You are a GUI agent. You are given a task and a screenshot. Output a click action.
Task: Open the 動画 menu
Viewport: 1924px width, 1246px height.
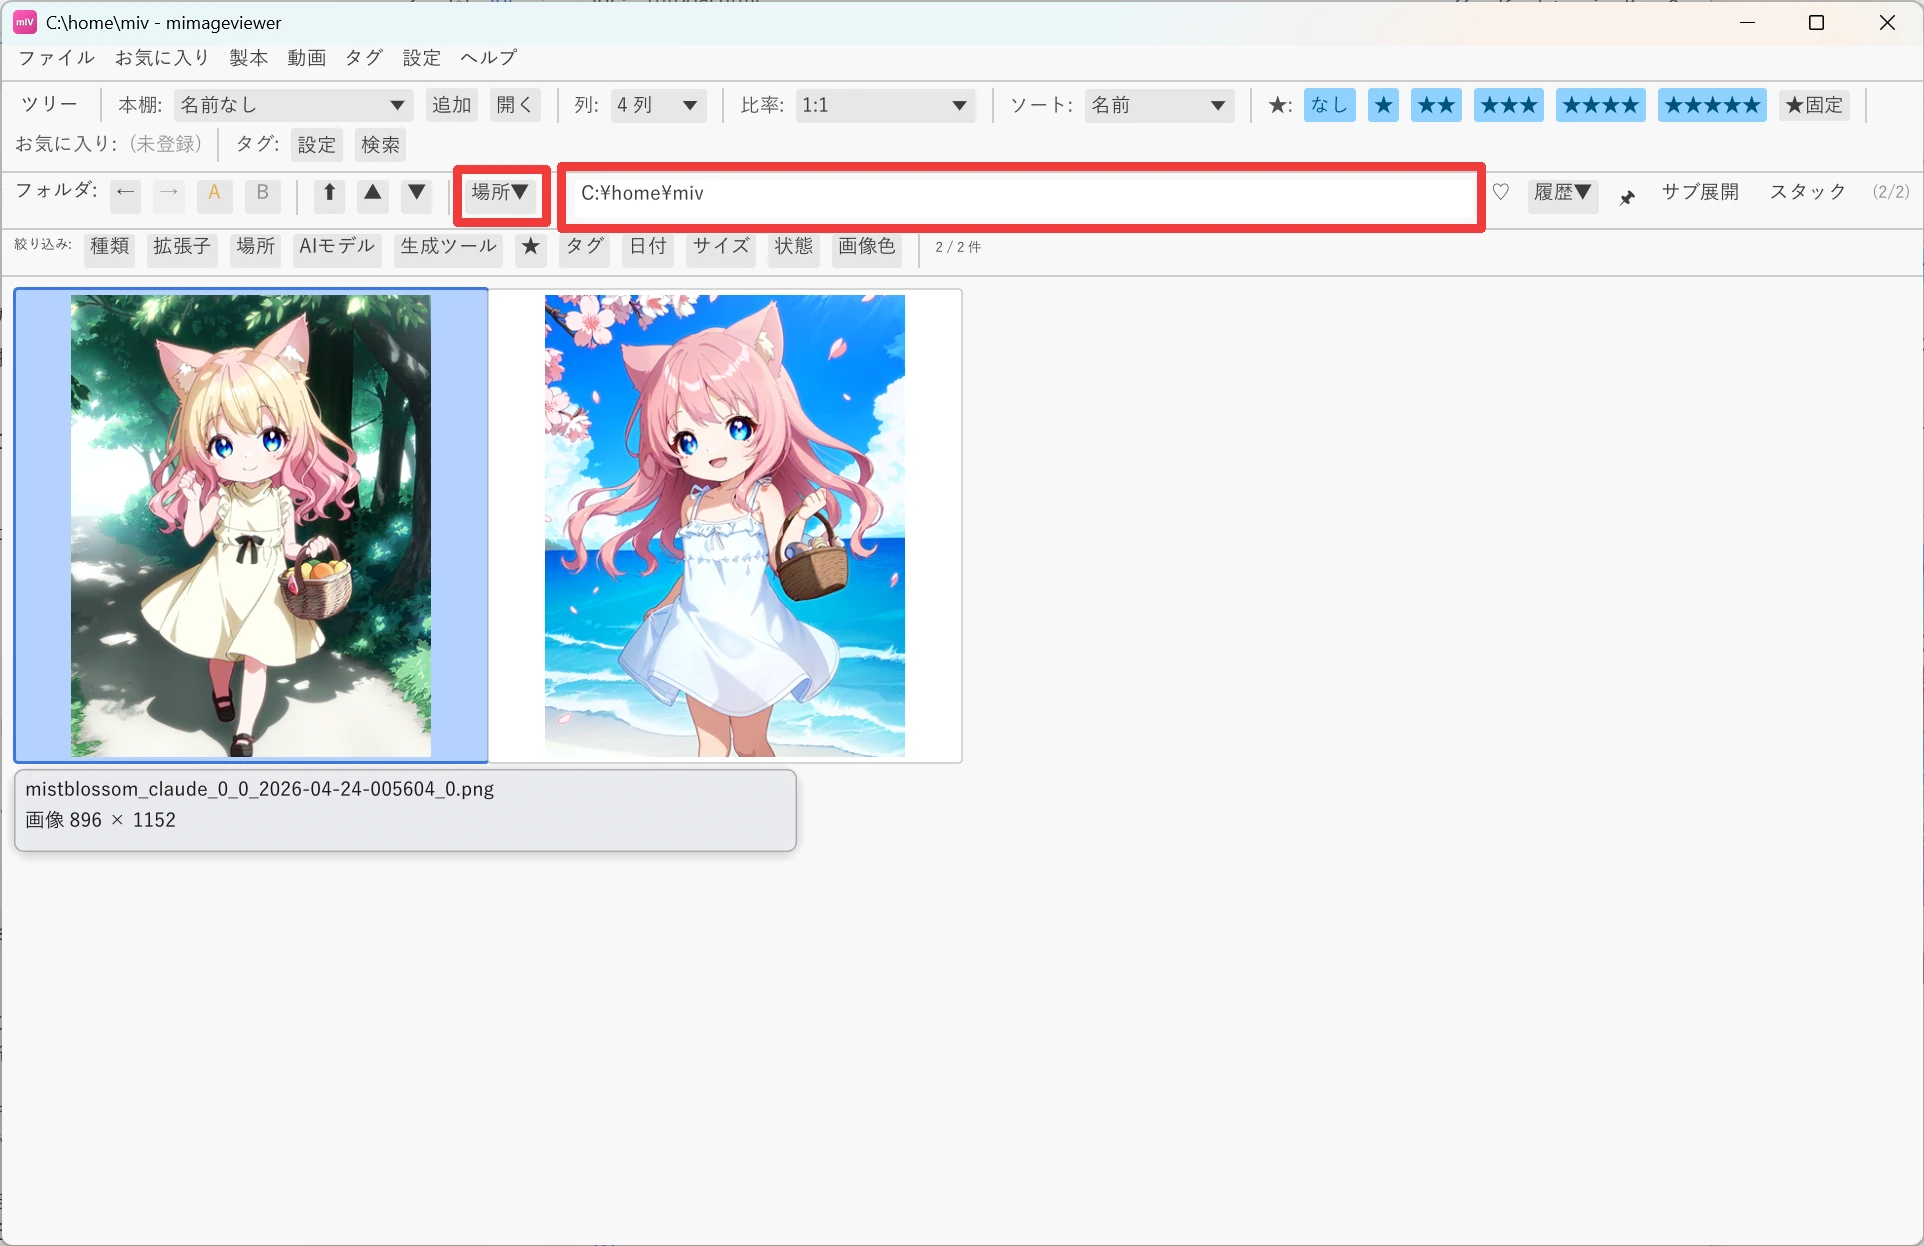pyautogui.click(x=307, y=58)
